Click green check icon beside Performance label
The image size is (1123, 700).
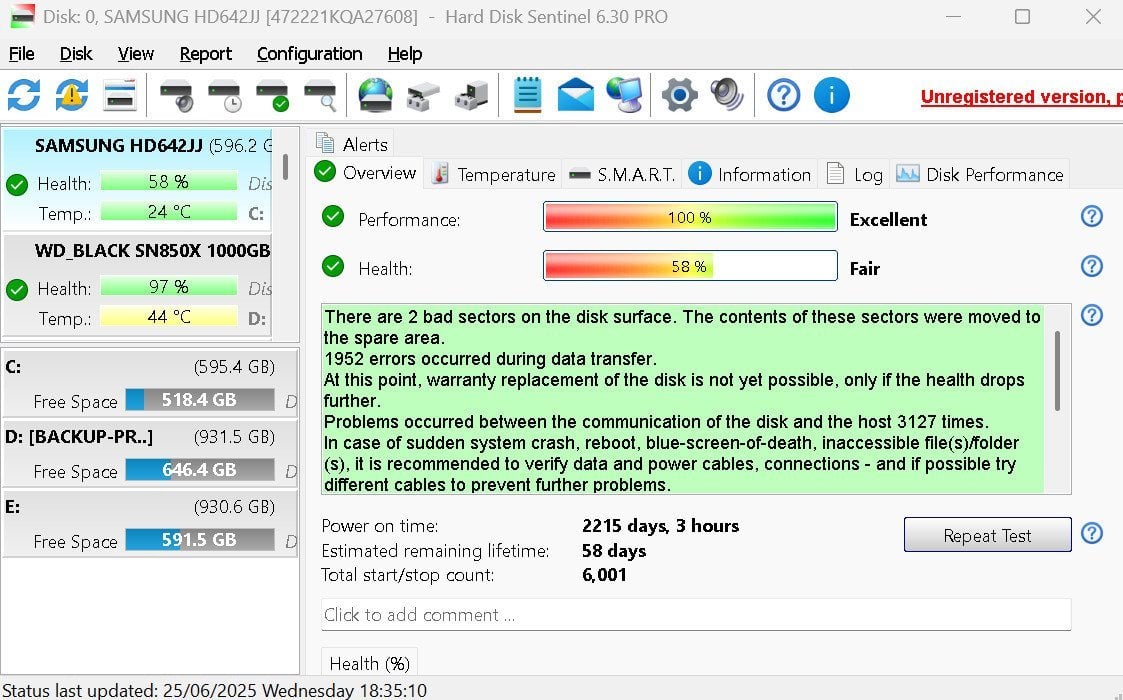pos(333,216)
